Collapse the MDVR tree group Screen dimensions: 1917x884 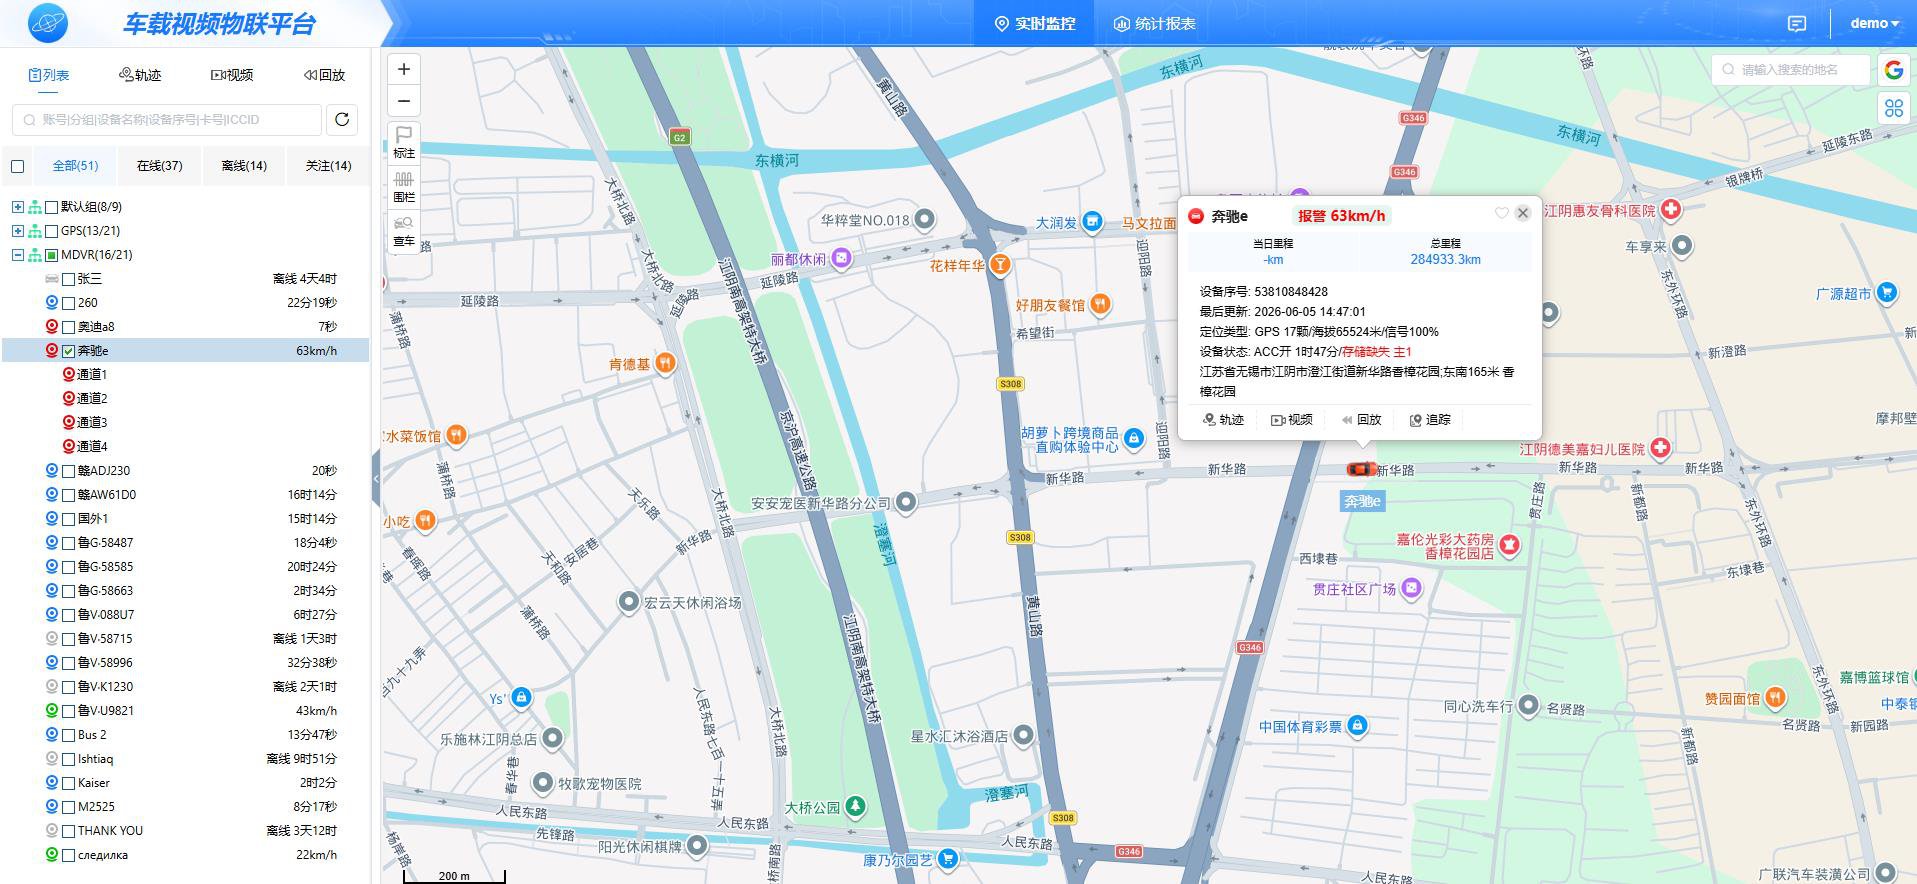tap(17, 255)
